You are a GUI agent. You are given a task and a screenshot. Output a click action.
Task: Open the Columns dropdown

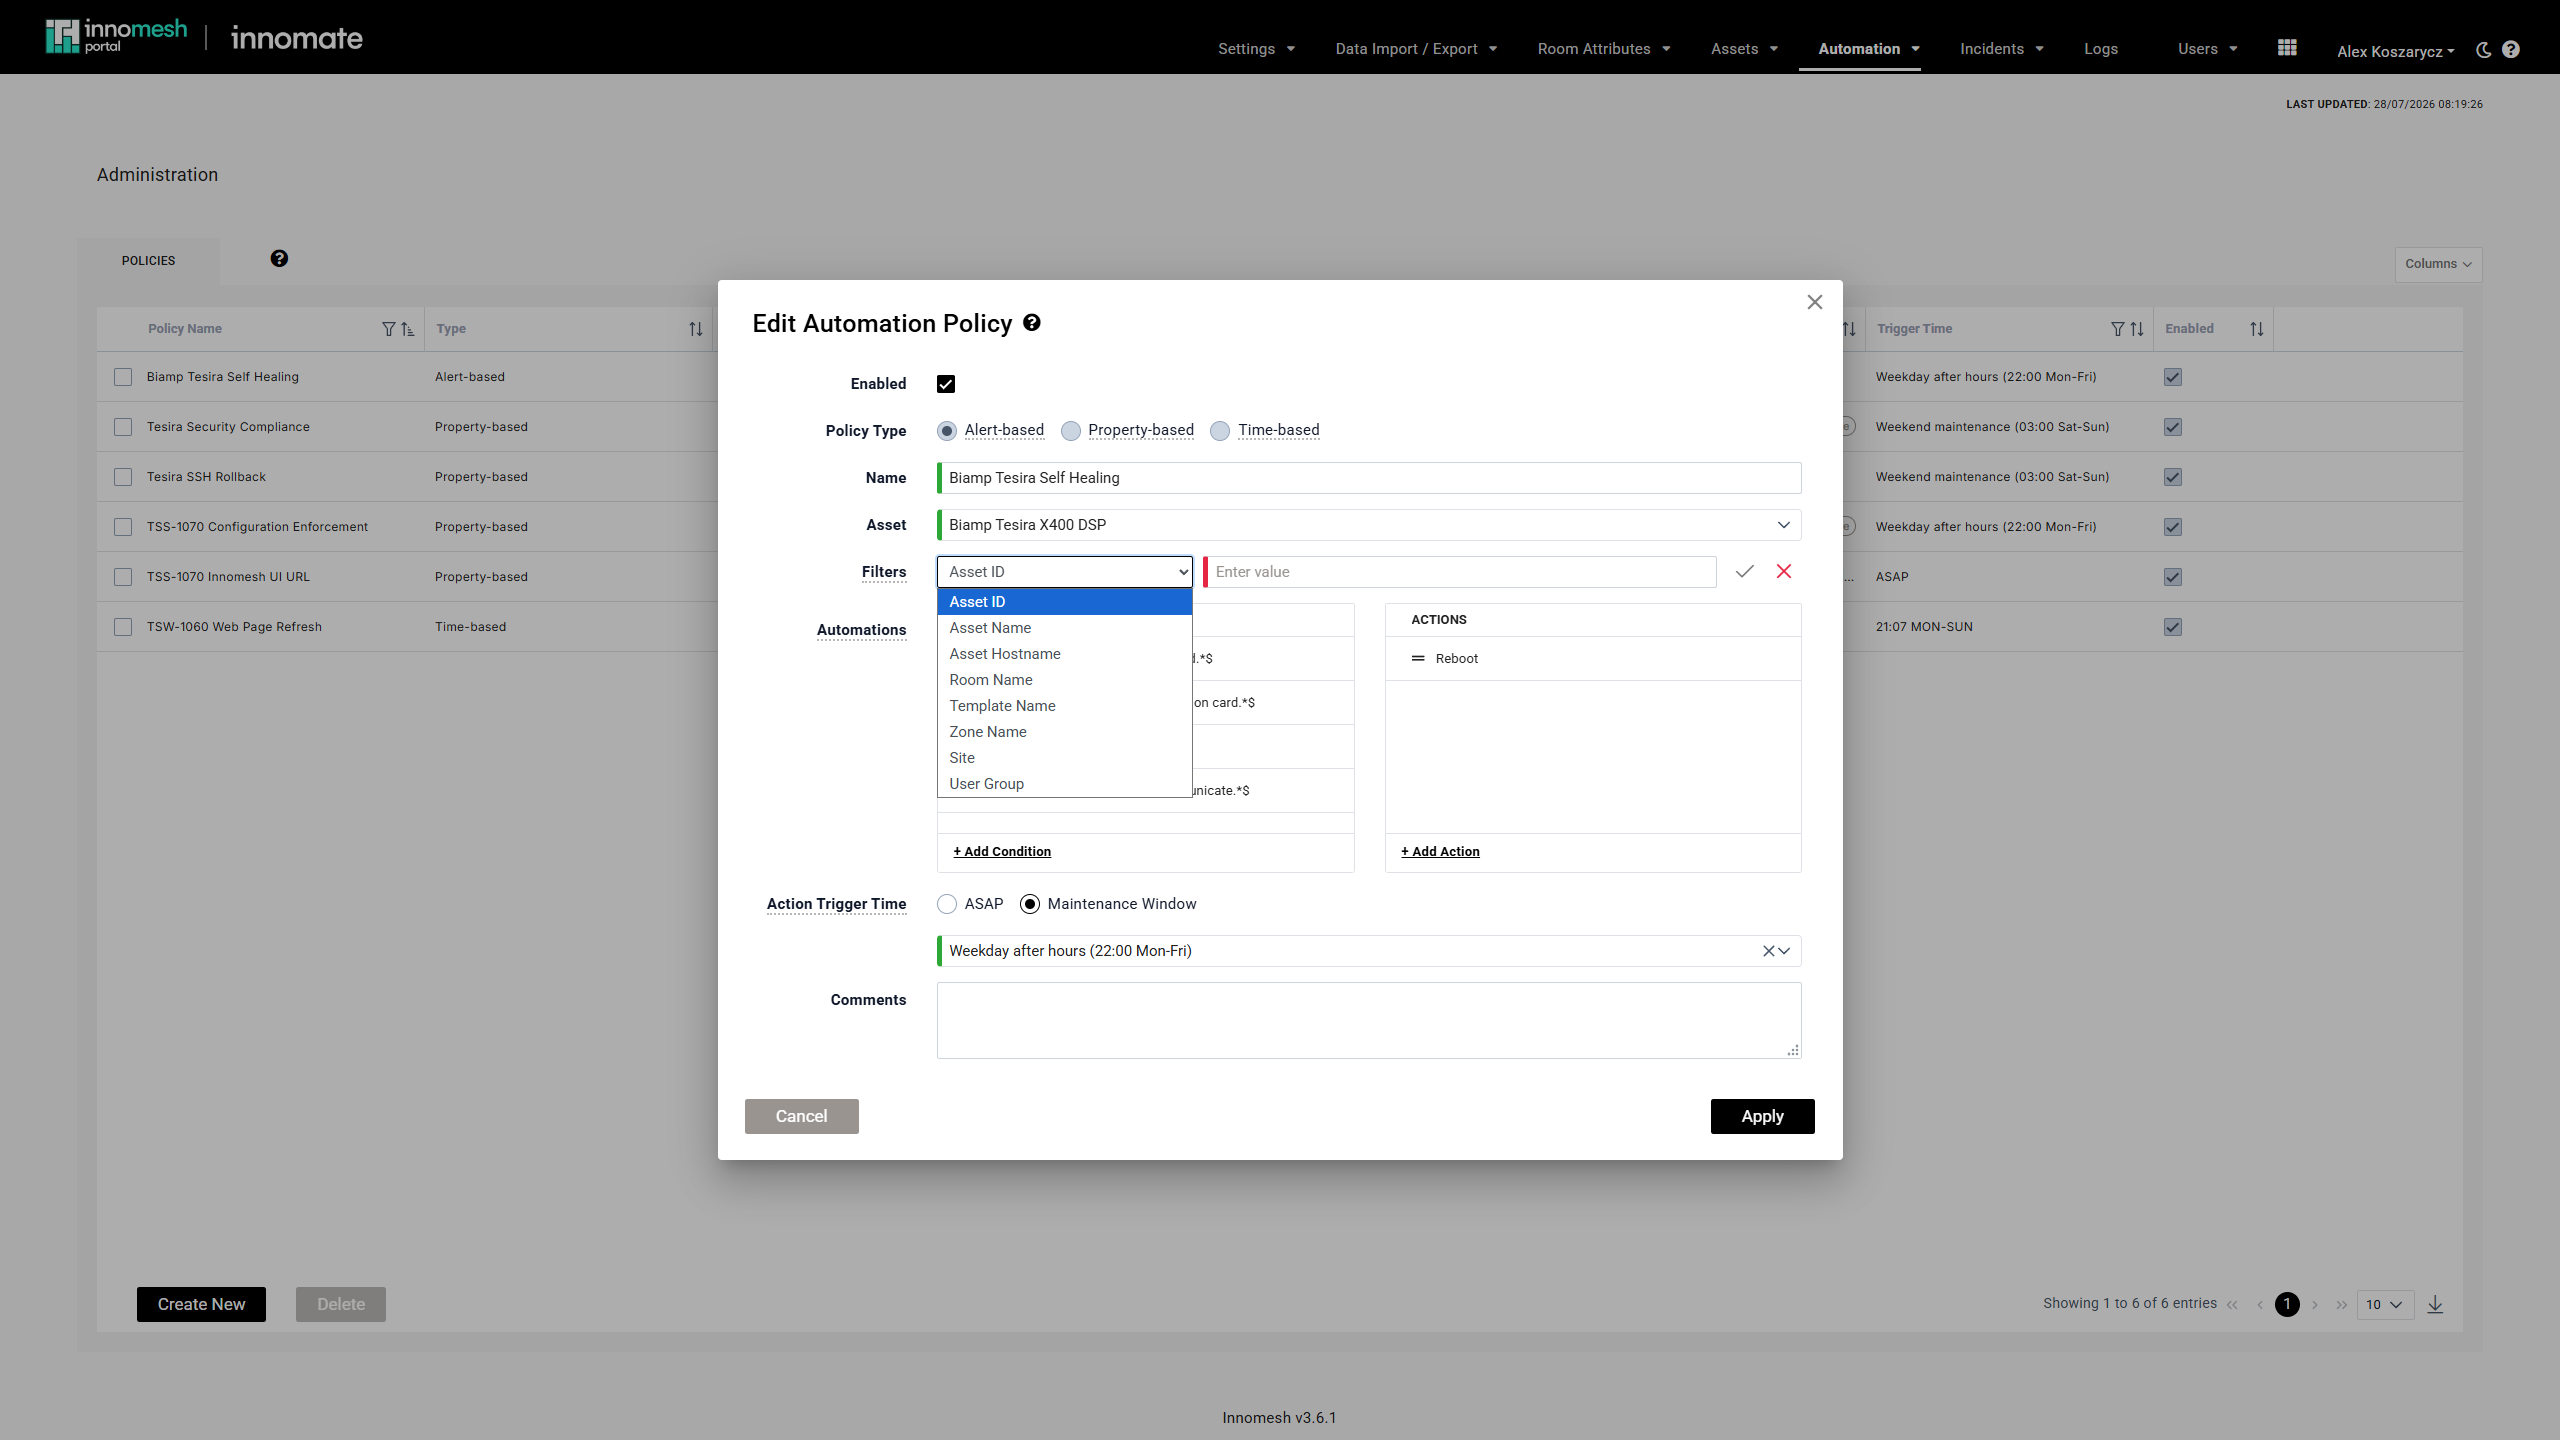2438,264
